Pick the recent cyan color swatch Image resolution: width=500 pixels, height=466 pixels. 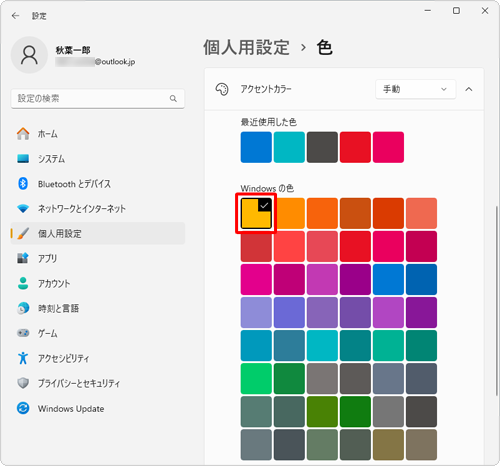coord(289,147)
